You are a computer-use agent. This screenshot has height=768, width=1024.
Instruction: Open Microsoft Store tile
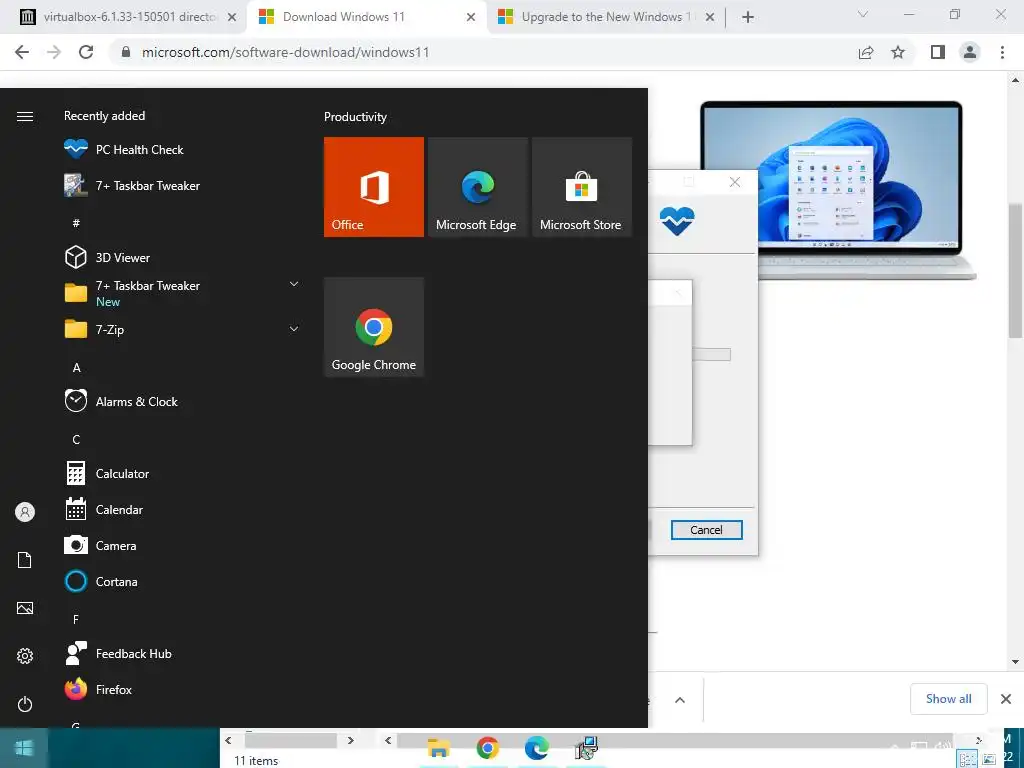[x=581, y=187]
